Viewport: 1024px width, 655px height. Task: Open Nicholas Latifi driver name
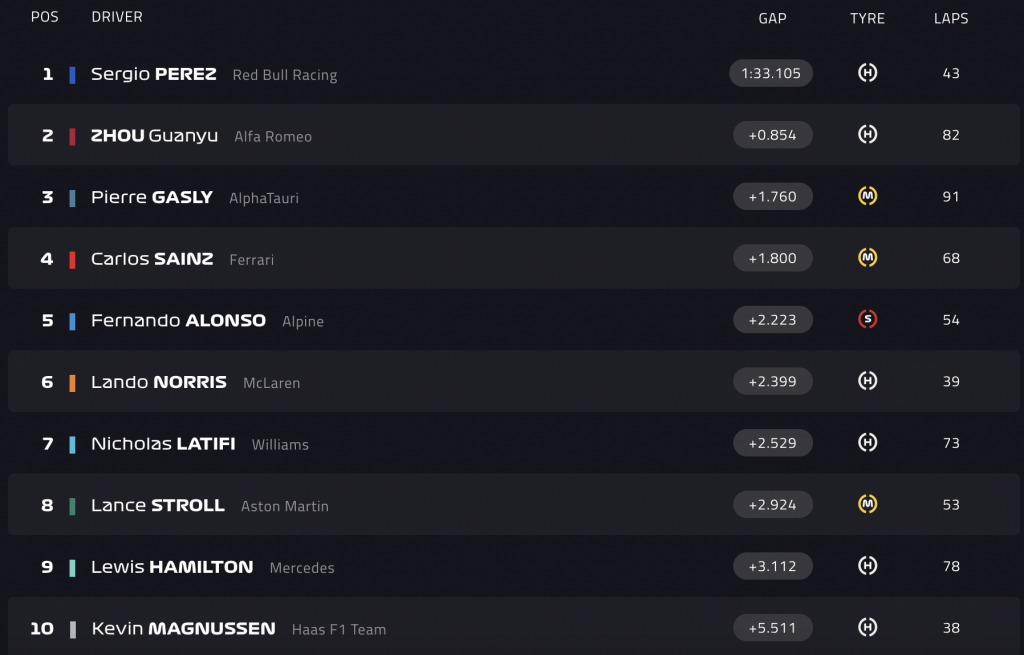[x=163, y=443]
